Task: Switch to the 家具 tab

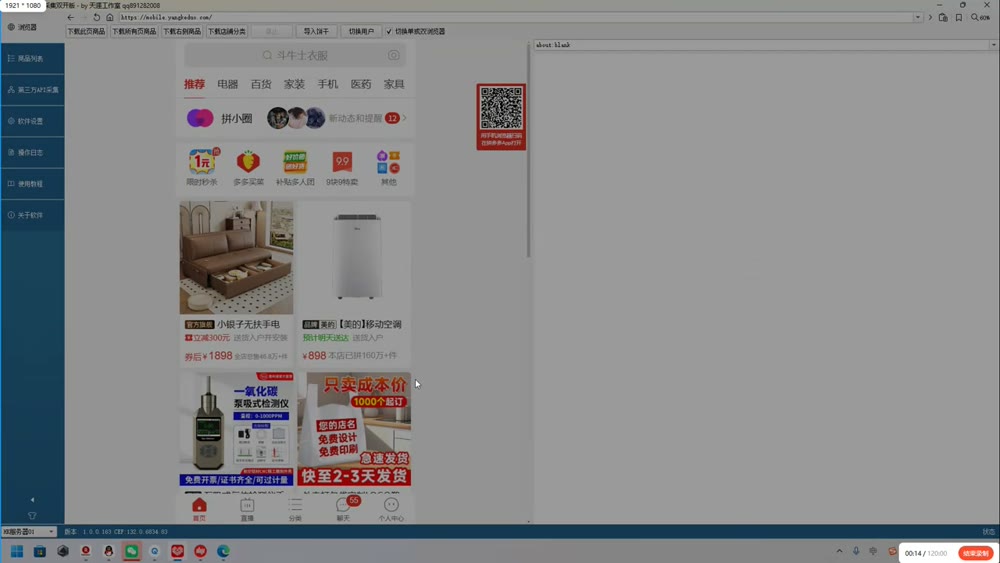Action: [x=394, y=84]
